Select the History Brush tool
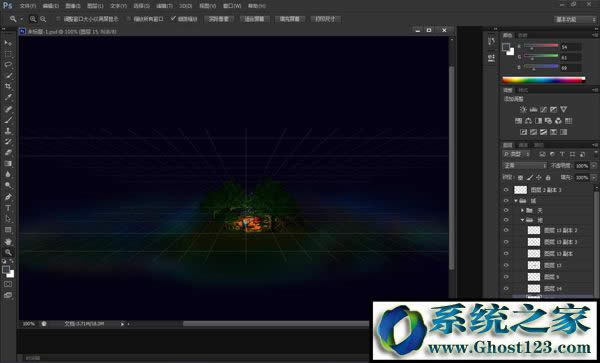The image size is (600, 363). click(8, 142)
